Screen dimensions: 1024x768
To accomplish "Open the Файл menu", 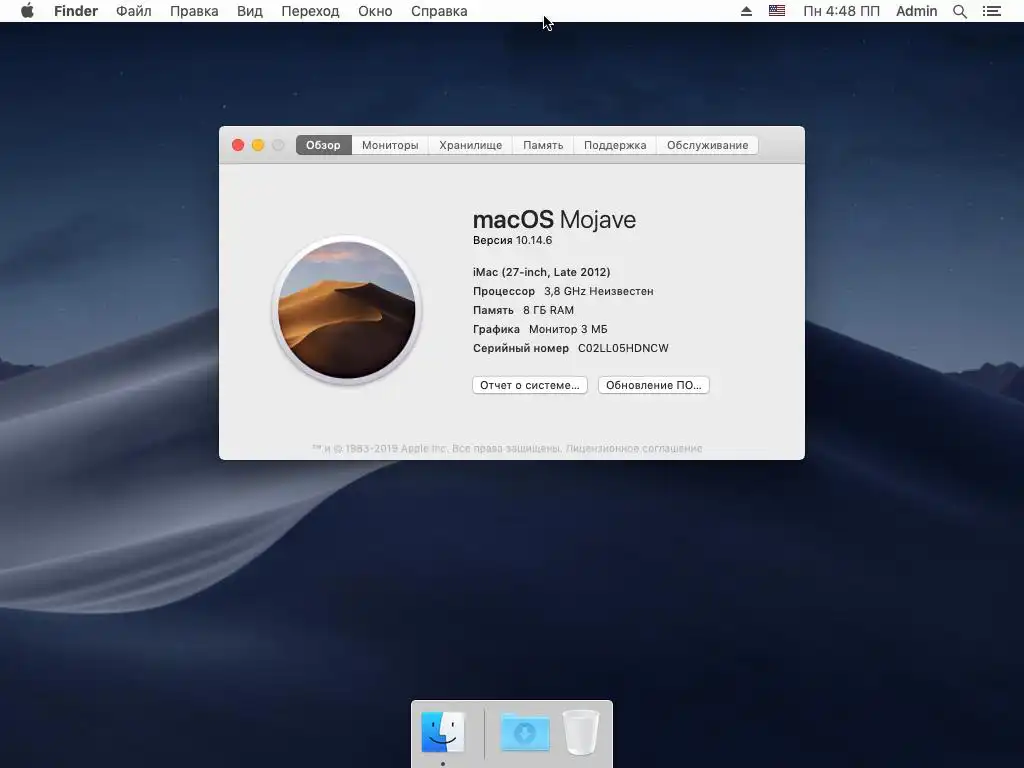I will point(134,11).
